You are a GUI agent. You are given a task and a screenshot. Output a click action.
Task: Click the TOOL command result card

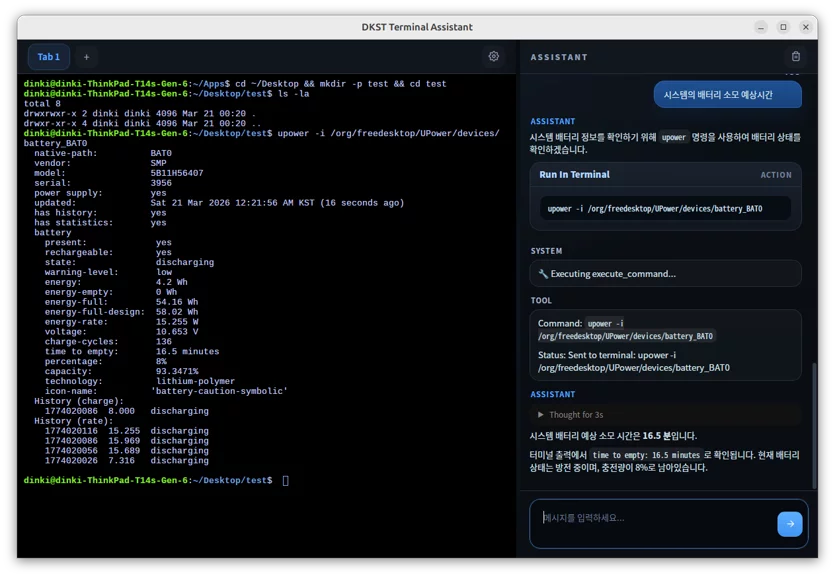click(665, 345)
